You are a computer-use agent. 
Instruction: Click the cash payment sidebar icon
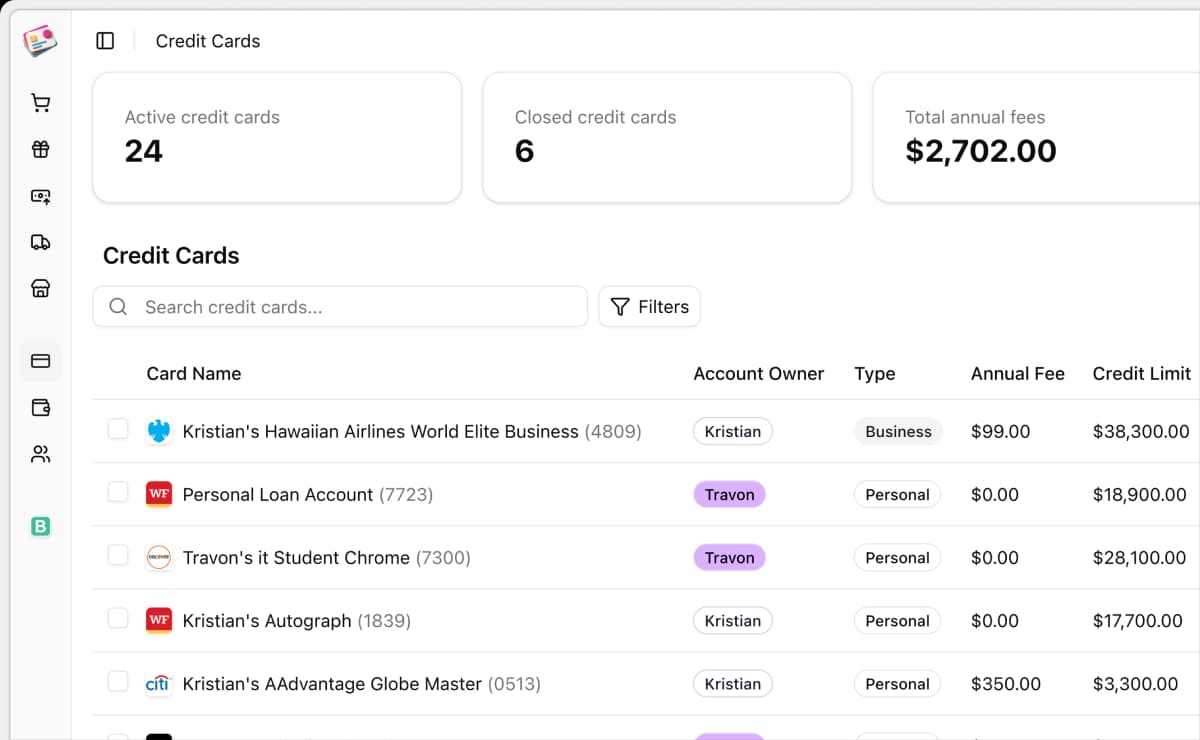(x=40, y=196)
